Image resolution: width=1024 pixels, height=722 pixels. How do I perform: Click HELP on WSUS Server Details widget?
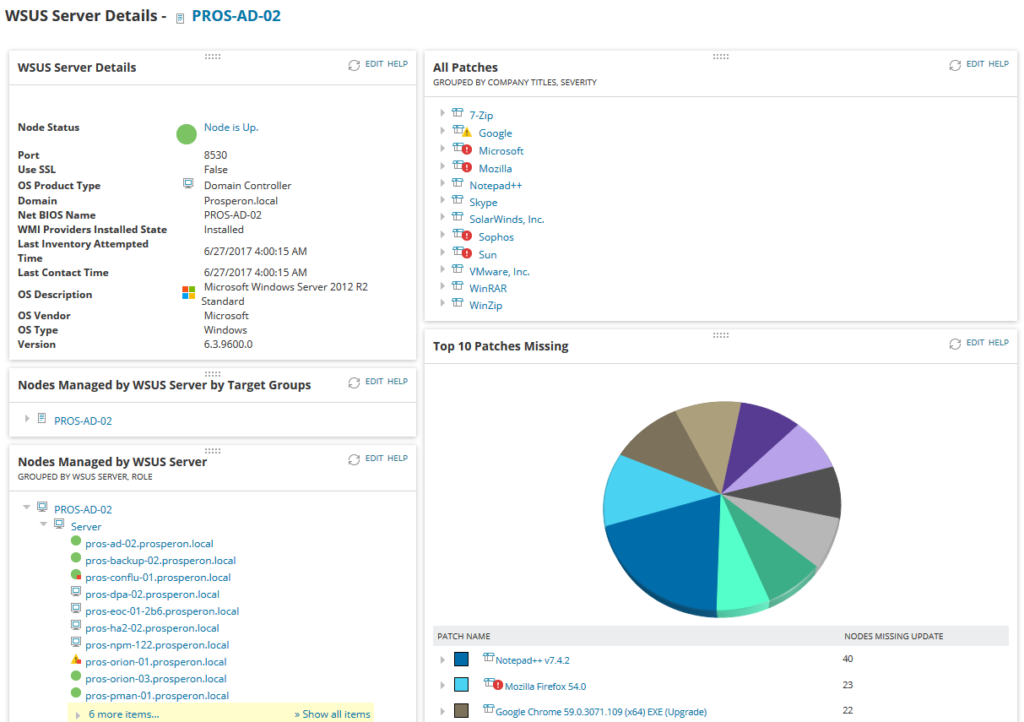point(399,63)
